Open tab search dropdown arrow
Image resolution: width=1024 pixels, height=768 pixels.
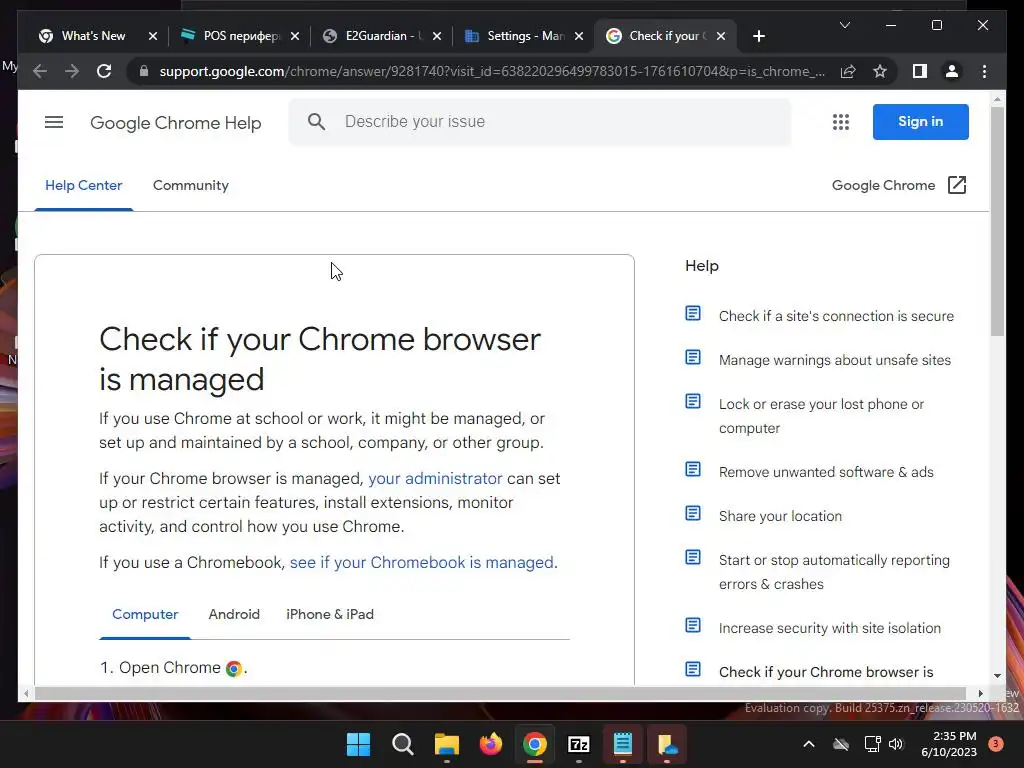844,25
